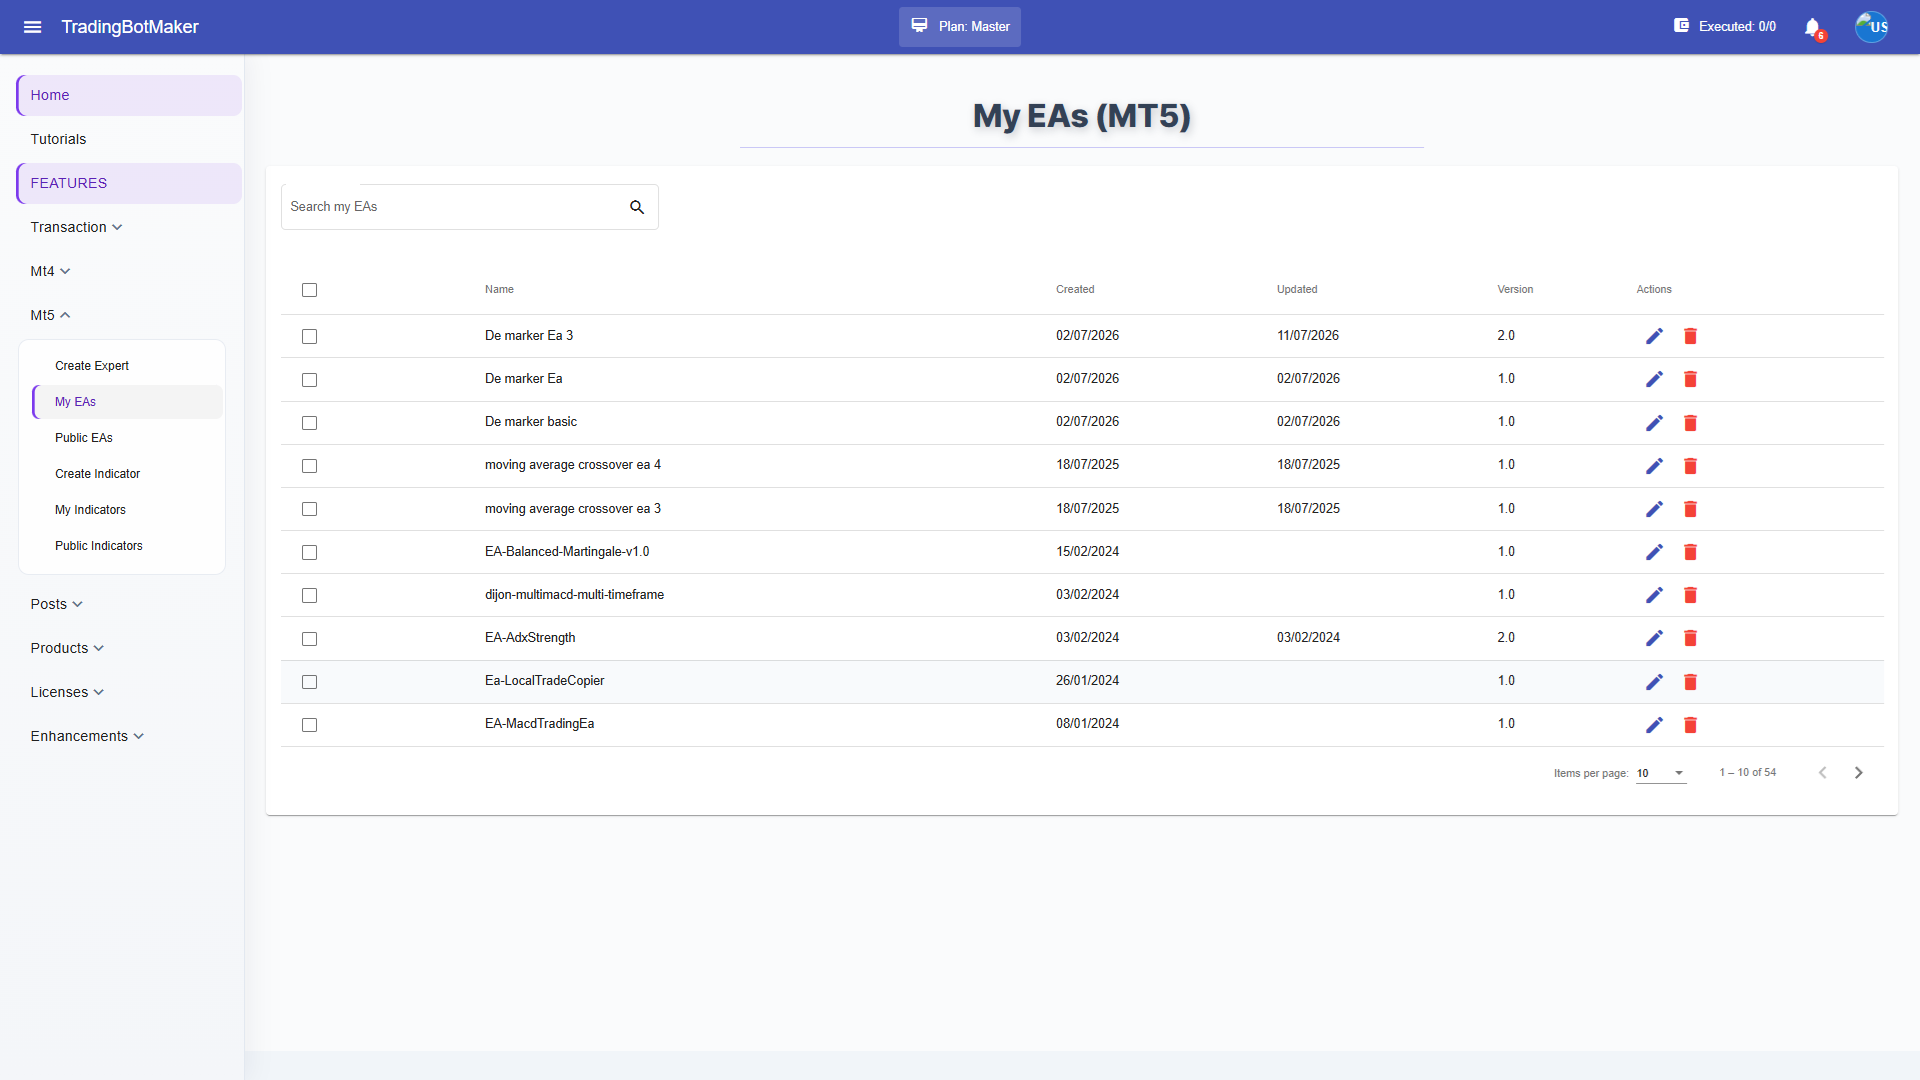Expand the Products sidebar section
Viewport: 1920px width, 1080px height.
pos(67,648)
